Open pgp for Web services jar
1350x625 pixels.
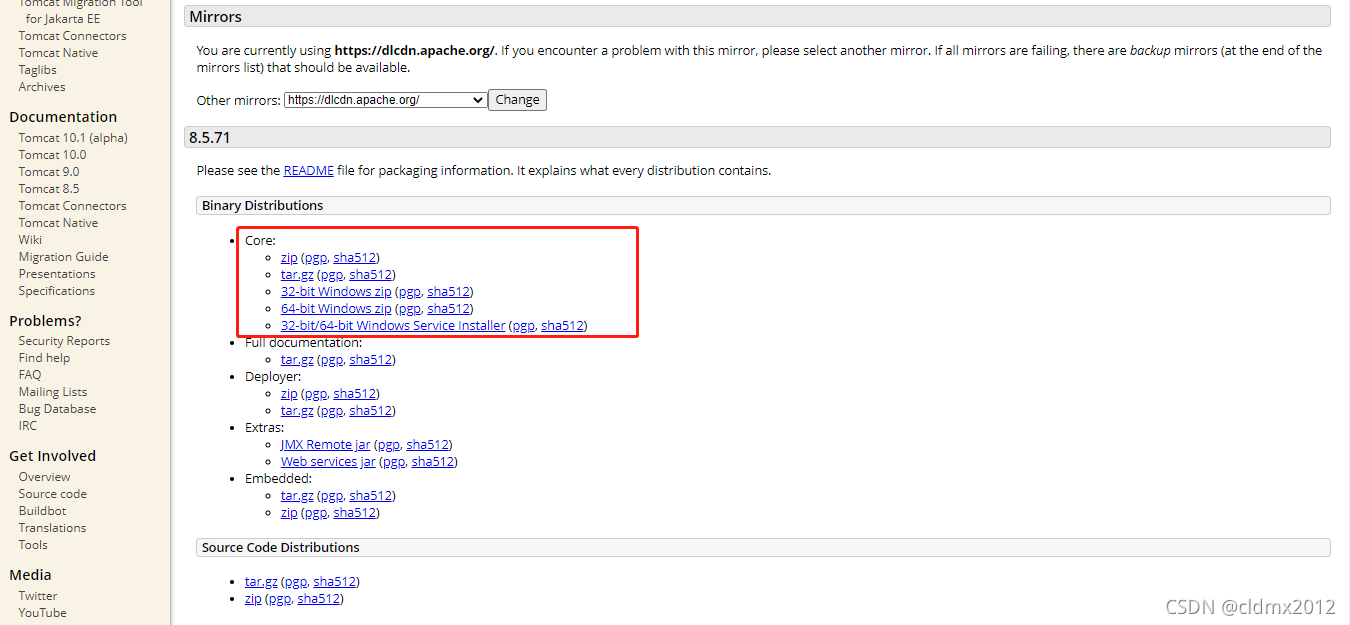tap(394, 462)
